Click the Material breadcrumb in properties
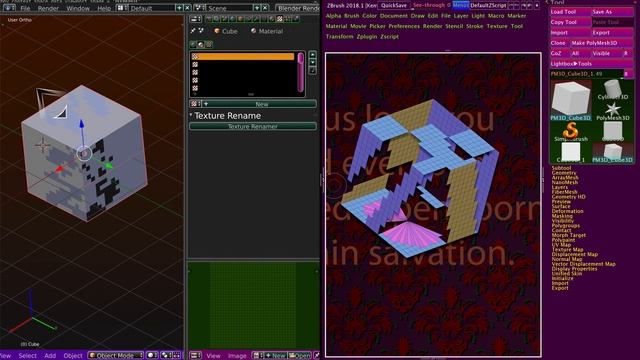Viewport: 640px width, 360px height. (x=267, y=31)
